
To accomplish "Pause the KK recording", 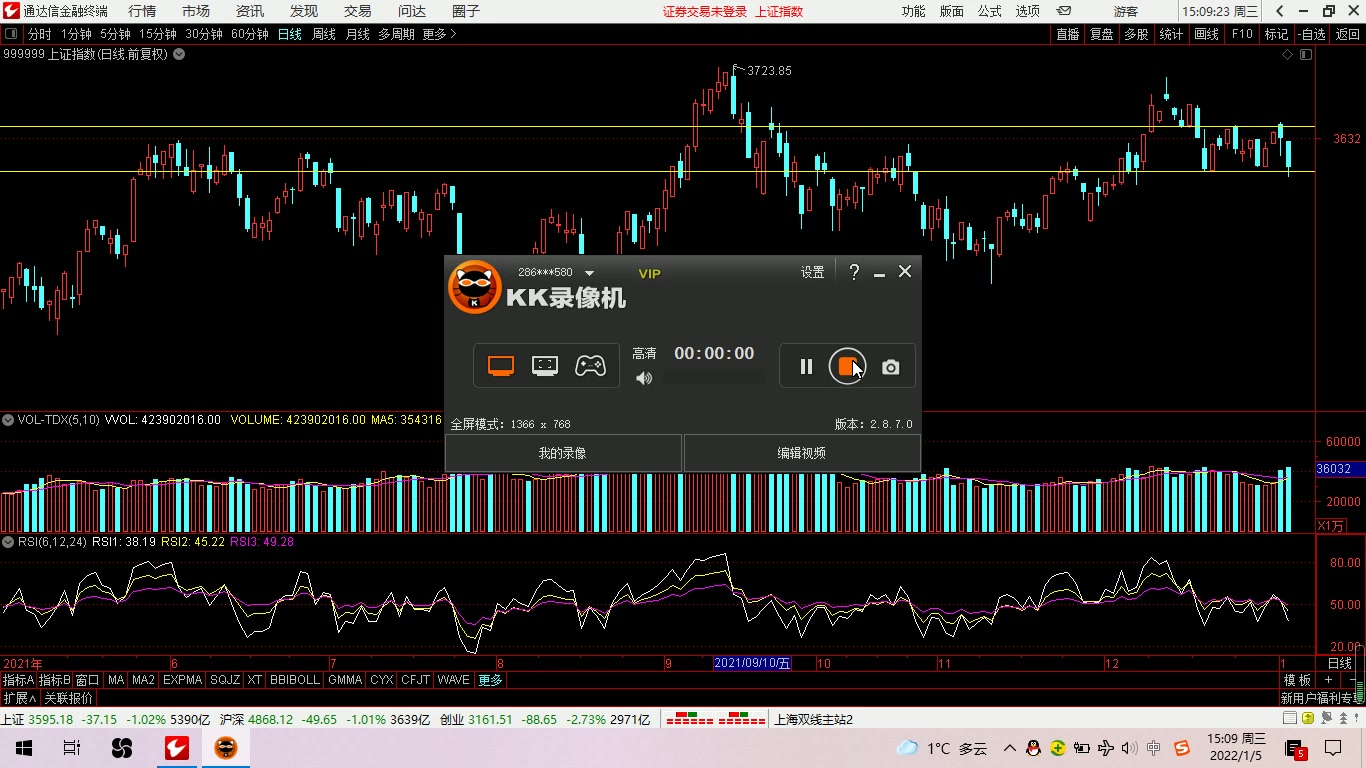I will point(806,367).
